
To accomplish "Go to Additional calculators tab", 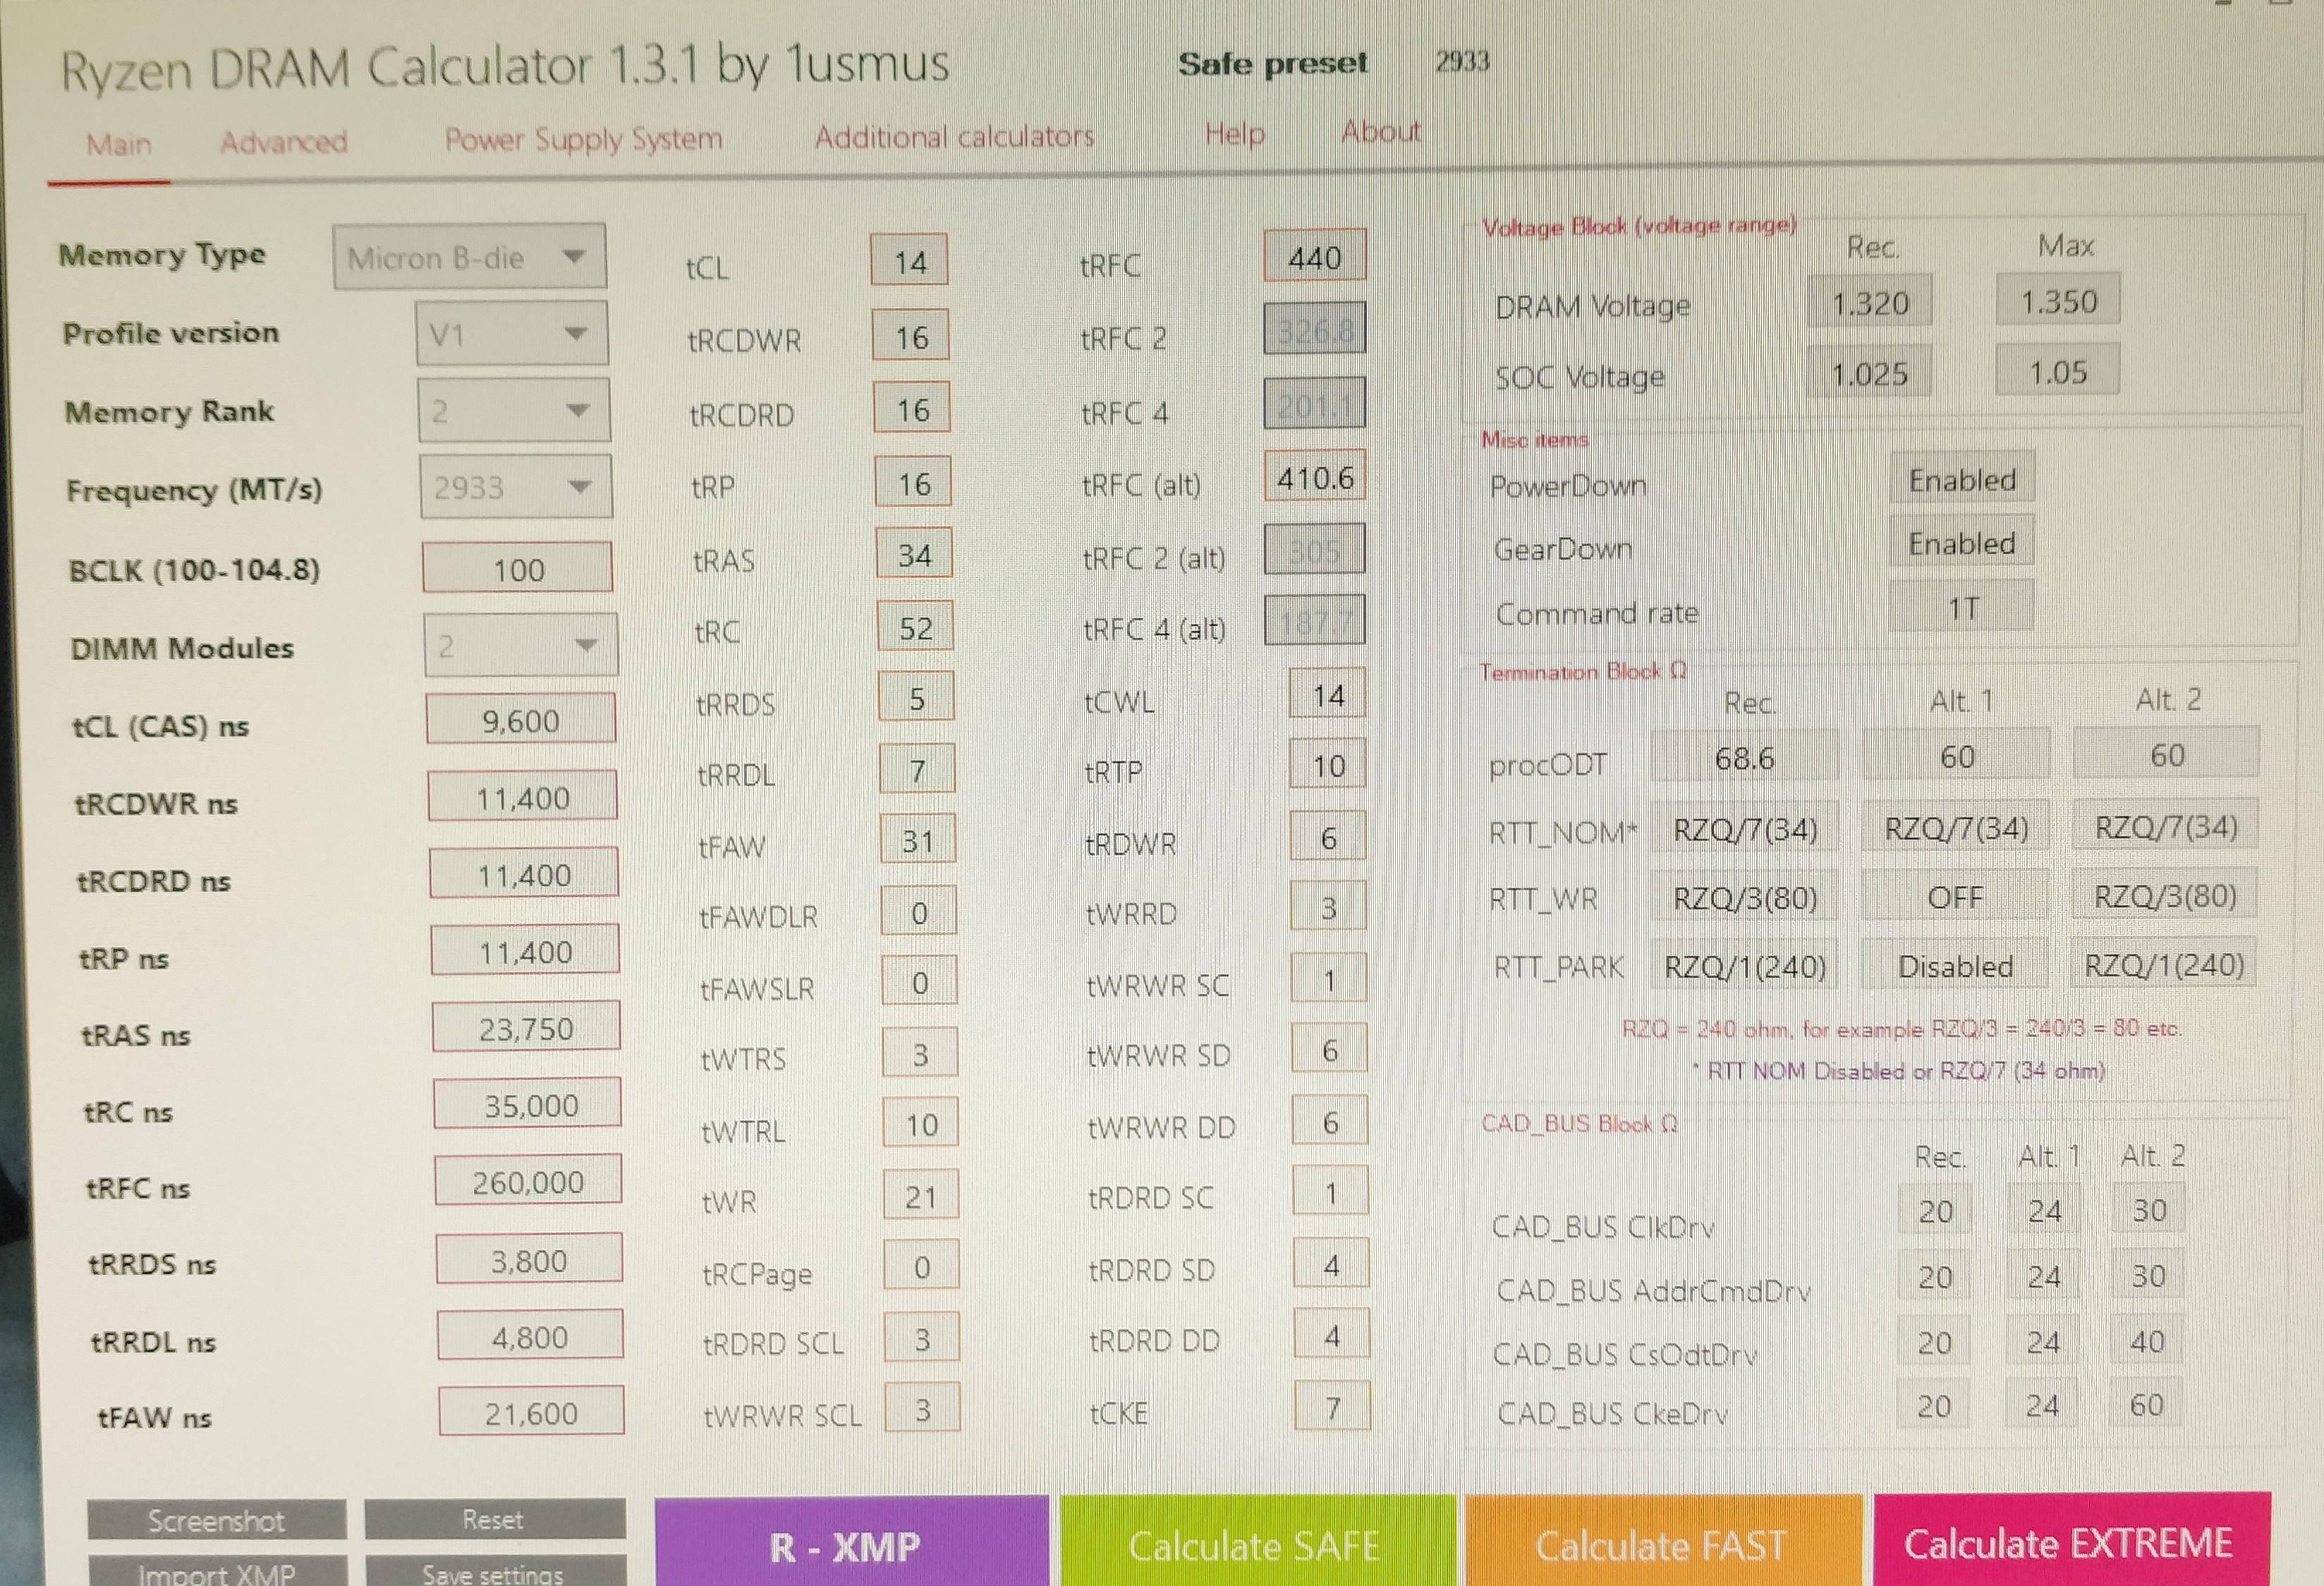I will [954, 136].
